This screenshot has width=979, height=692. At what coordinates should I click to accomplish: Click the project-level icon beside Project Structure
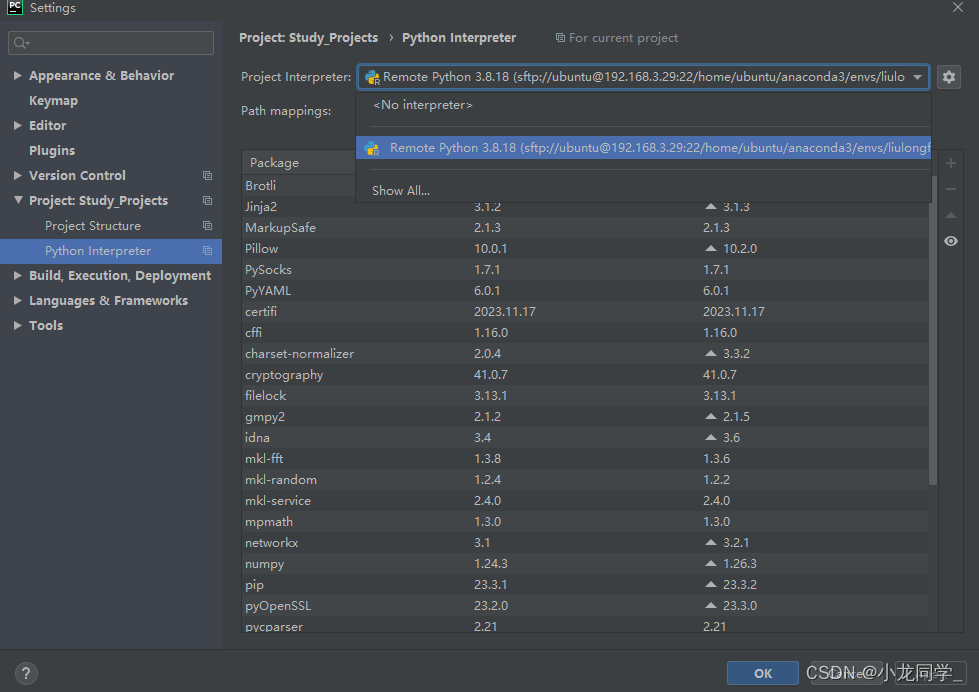pos(207,225)
